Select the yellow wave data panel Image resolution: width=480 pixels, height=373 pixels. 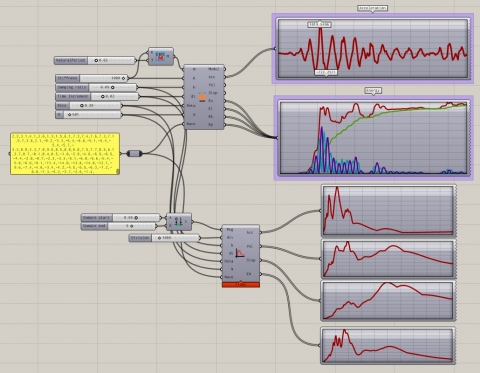(x=65, y=153)
